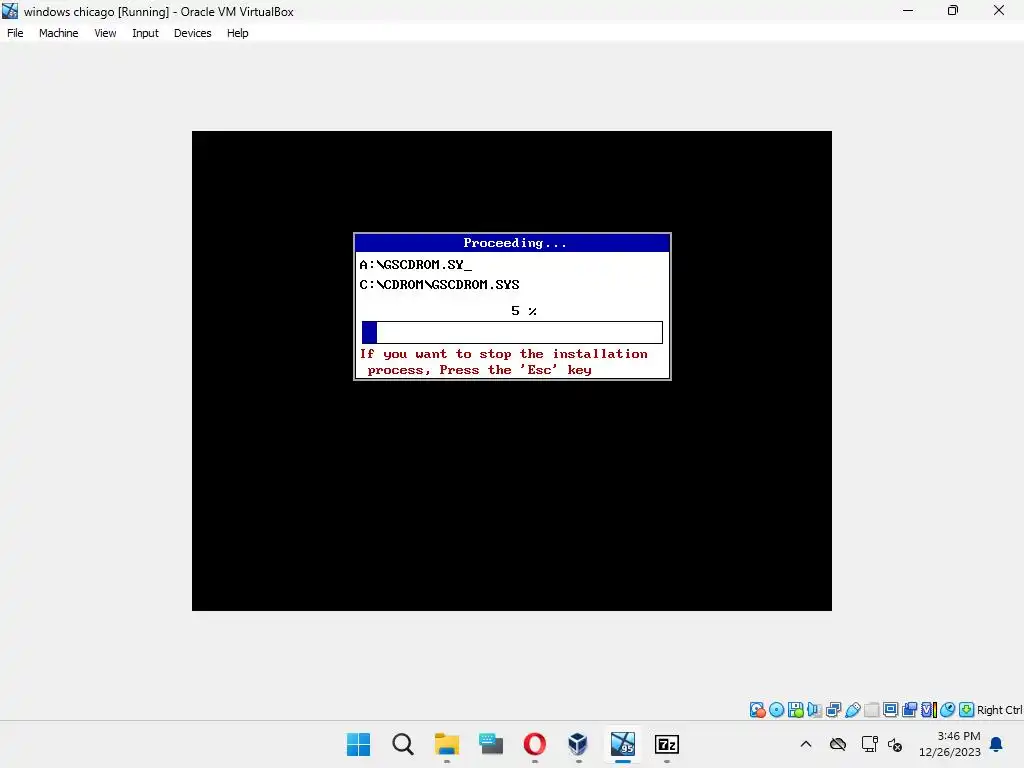Open Windows taskbar search
The height and width of the screenshot is (768, 1024).
pyautogui.click(x=403, y=744)
